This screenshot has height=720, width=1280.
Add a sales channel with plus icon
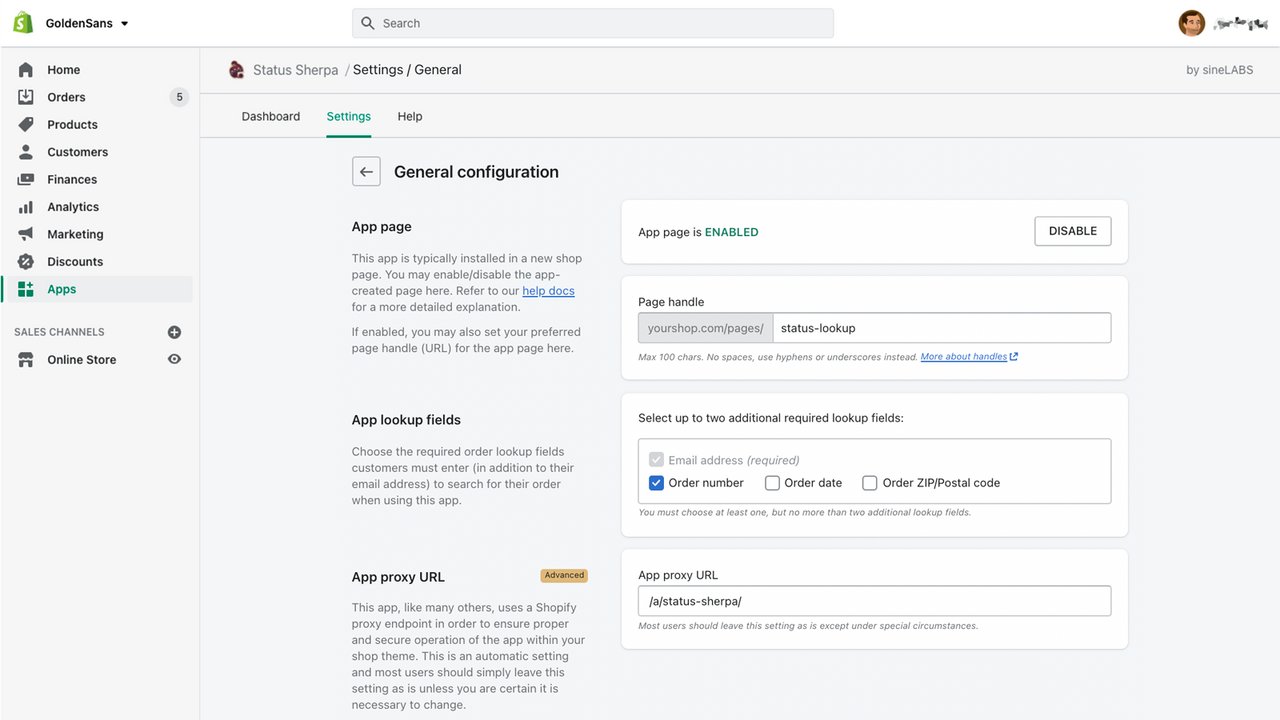174,332
